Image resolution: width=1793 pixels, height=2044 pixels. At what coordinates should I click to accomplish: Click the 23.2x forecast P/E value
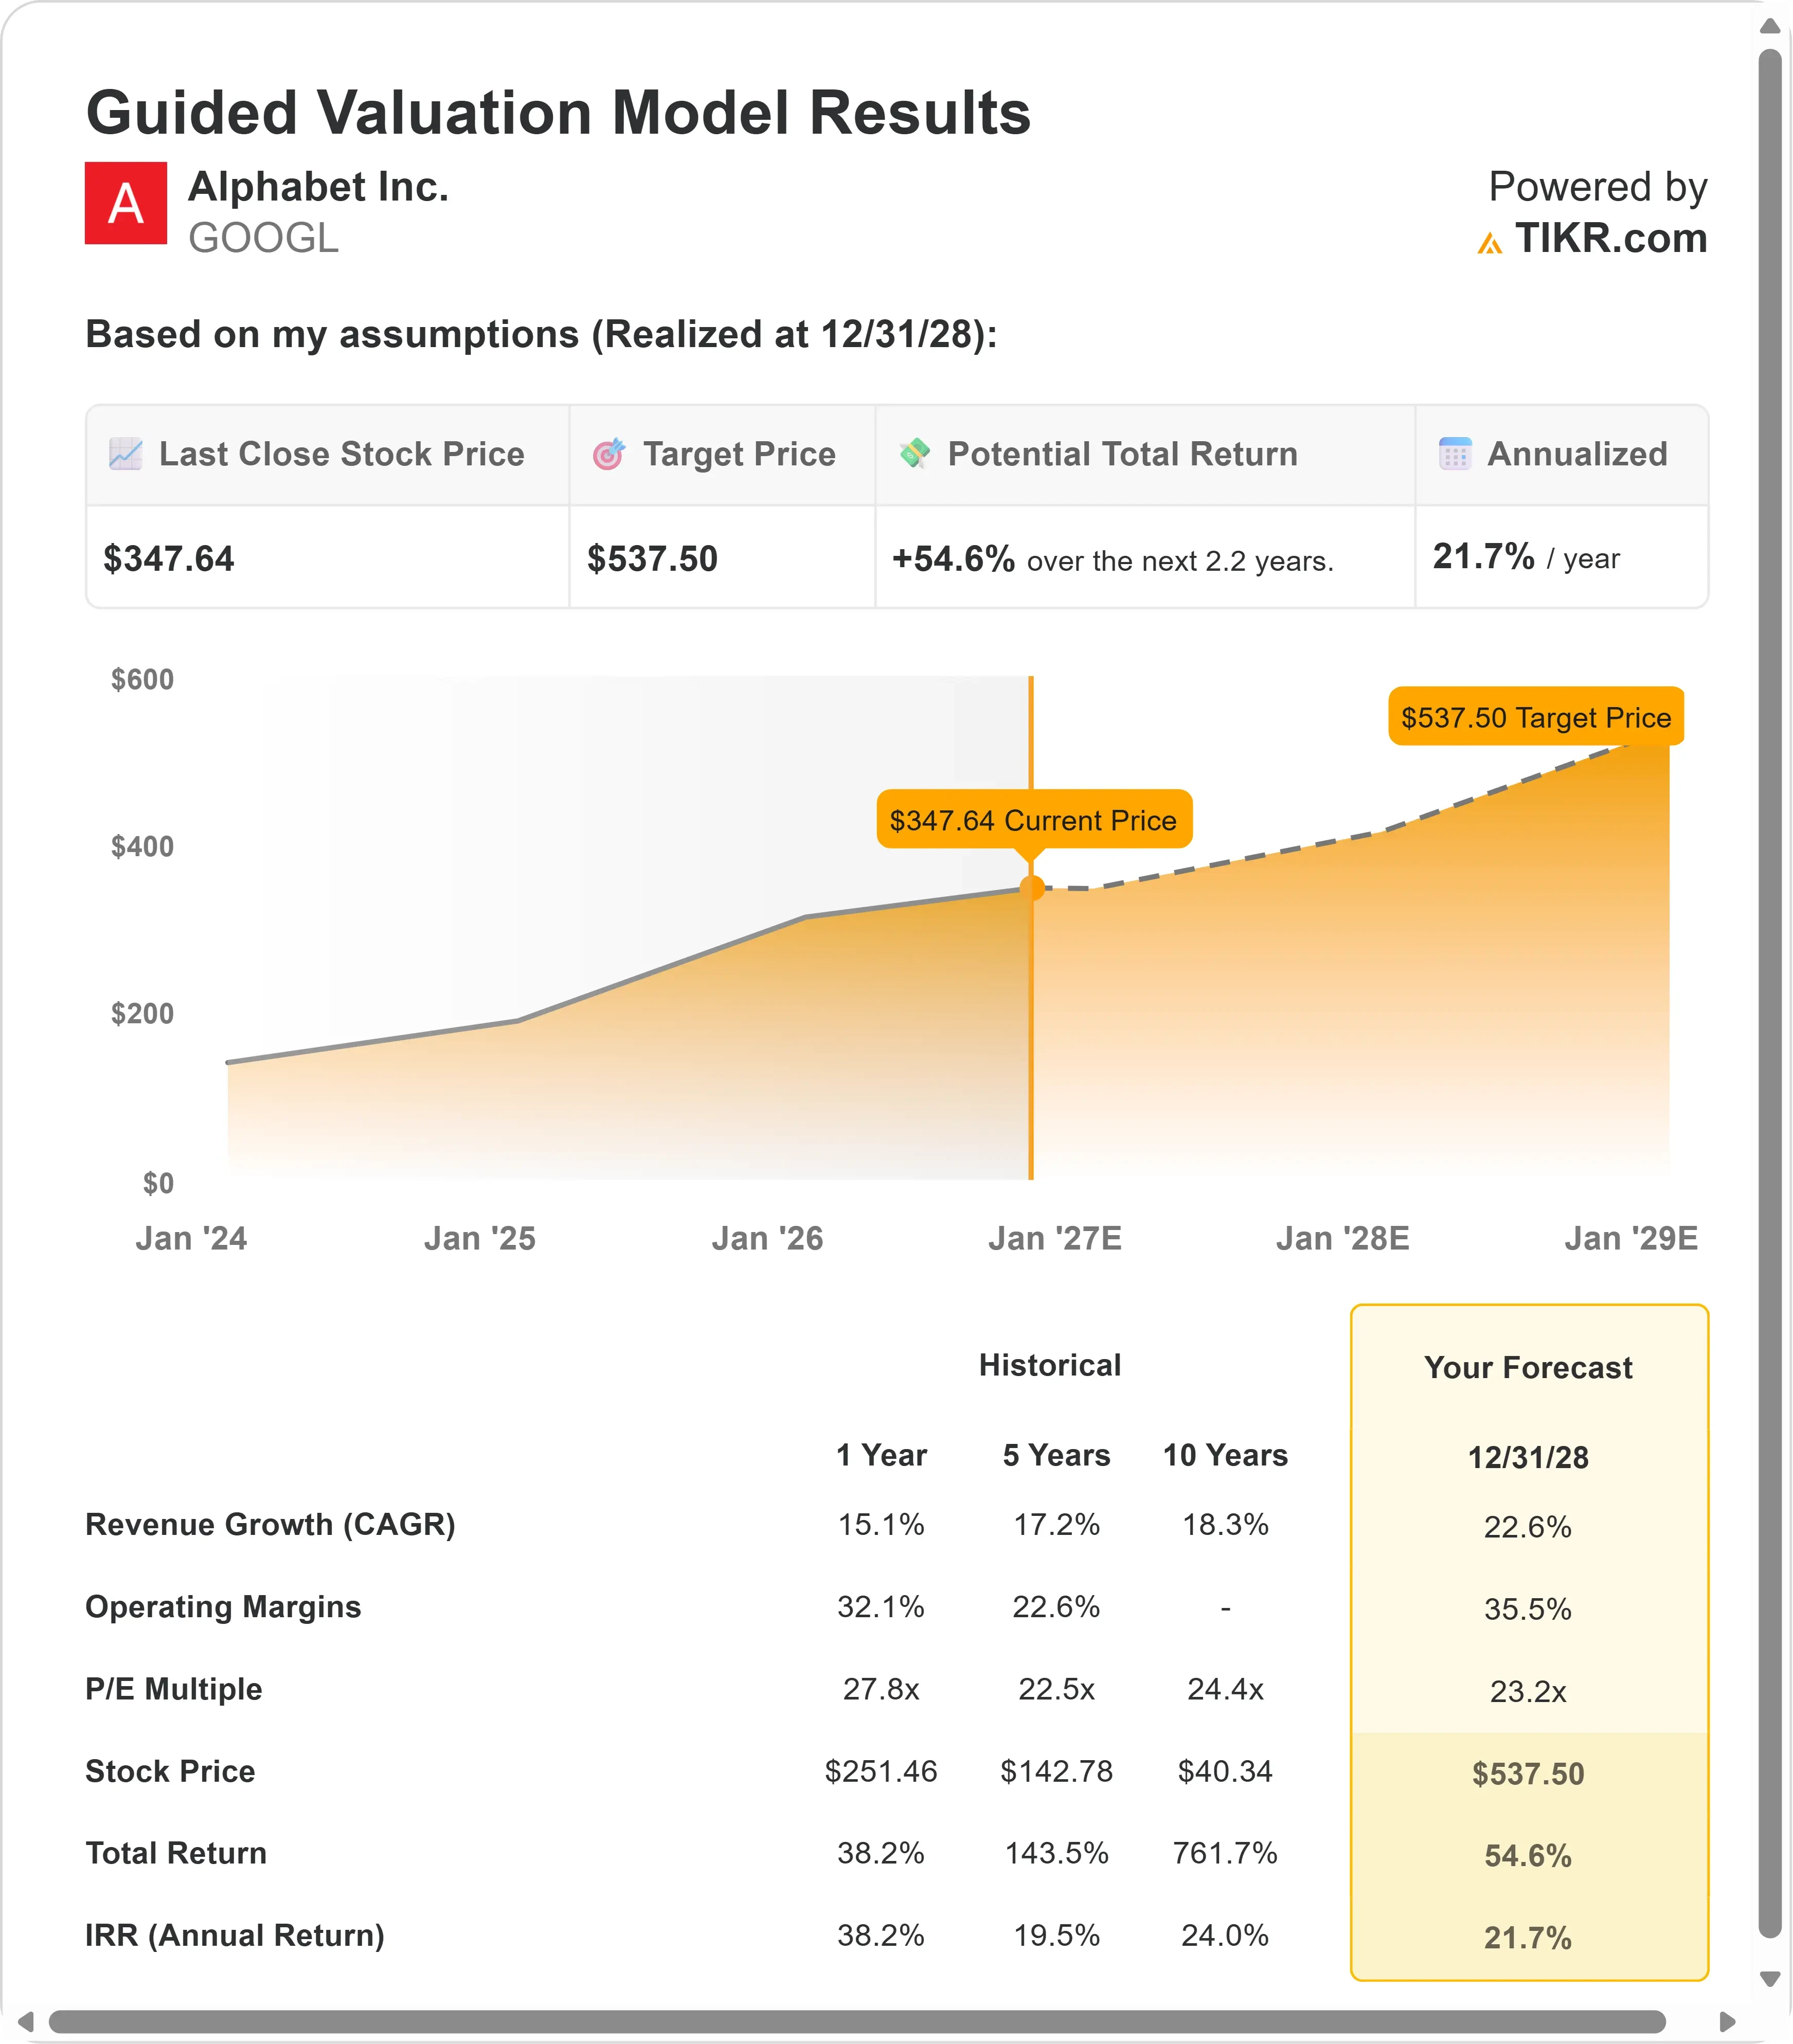[x=1528, y=1691]
